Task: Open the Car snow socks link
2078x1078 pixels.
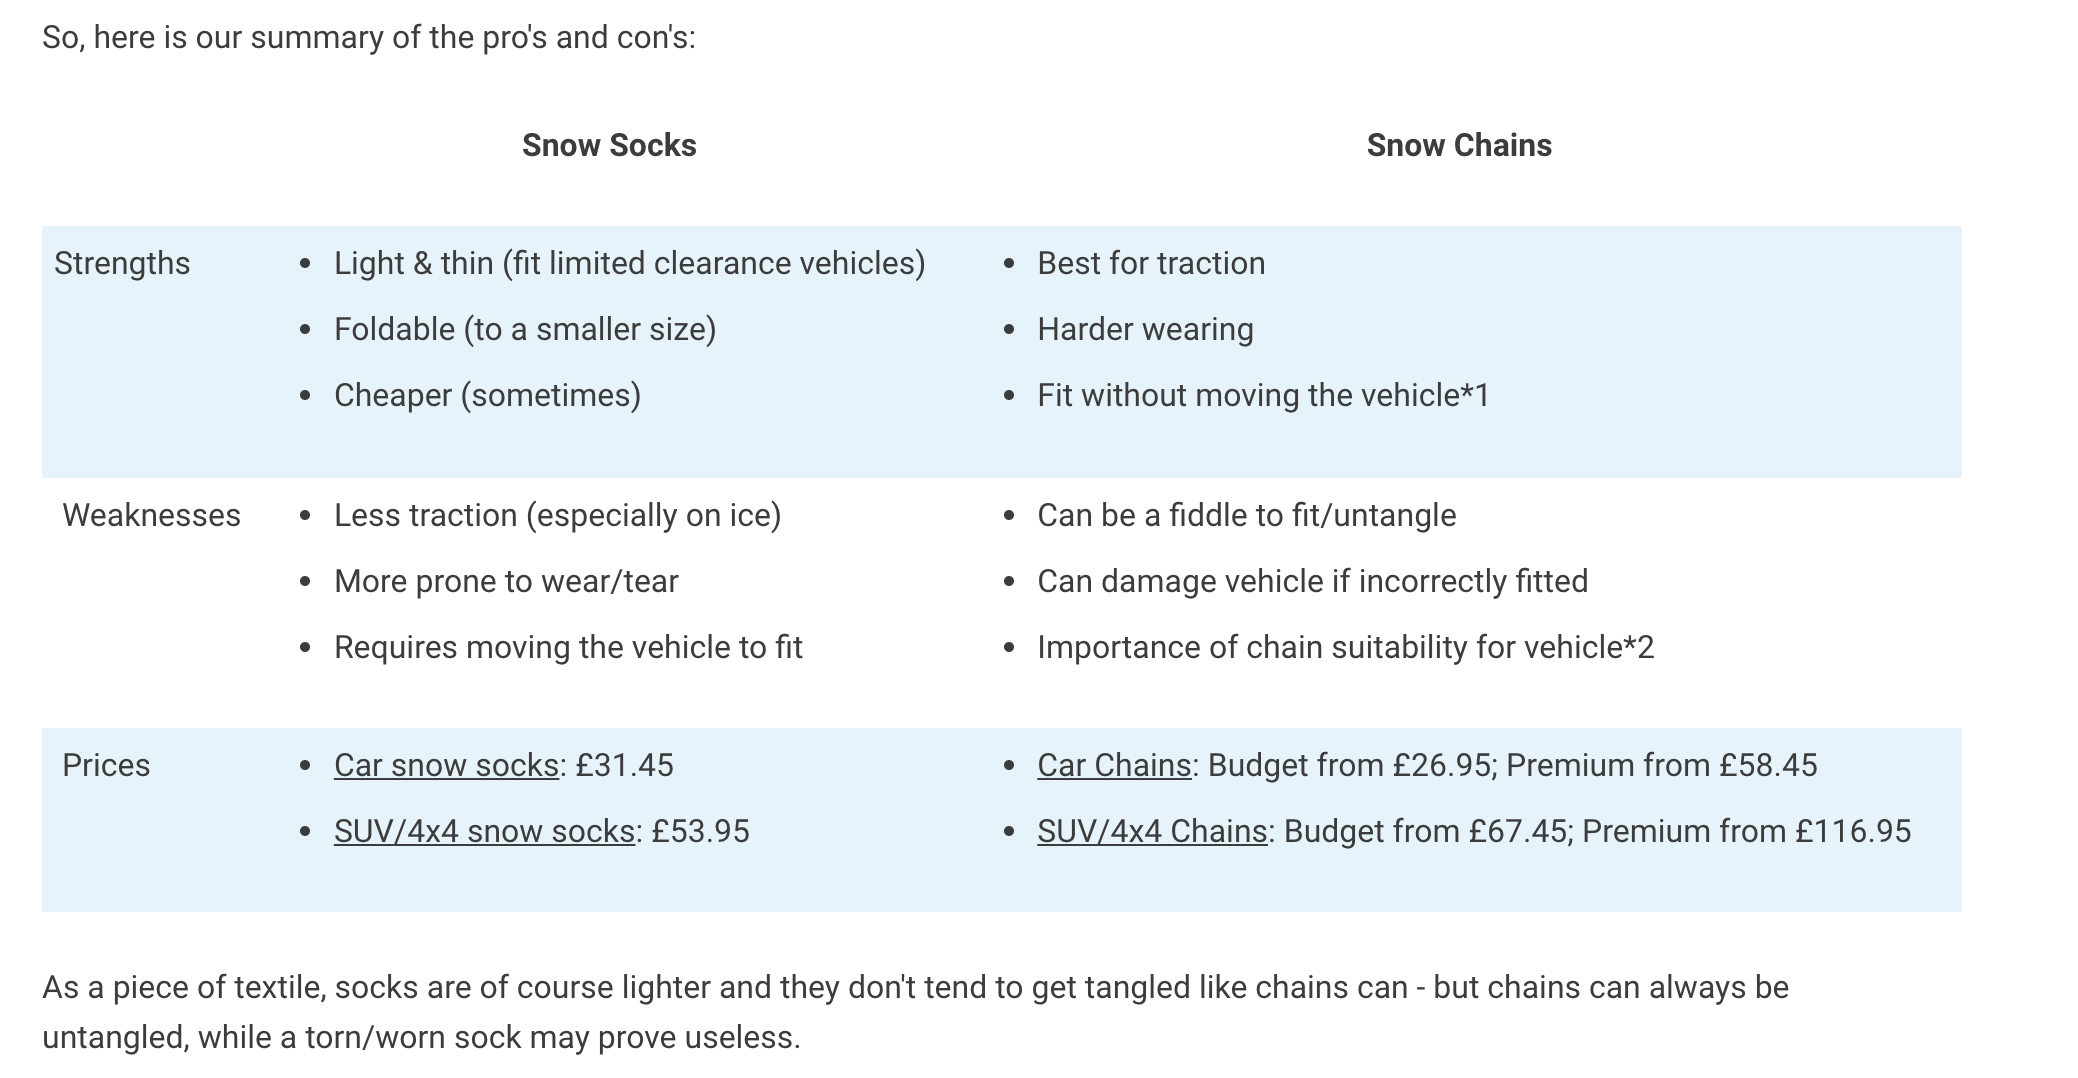Action: tap(446, 765)
